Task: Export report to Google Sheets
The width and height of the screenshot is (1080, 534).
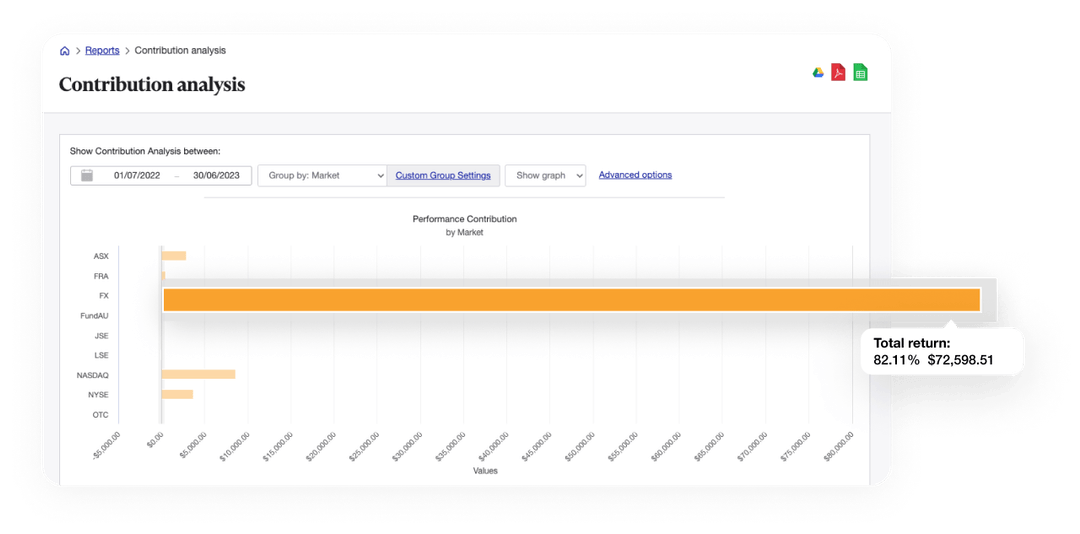Action: click(860, 72)
